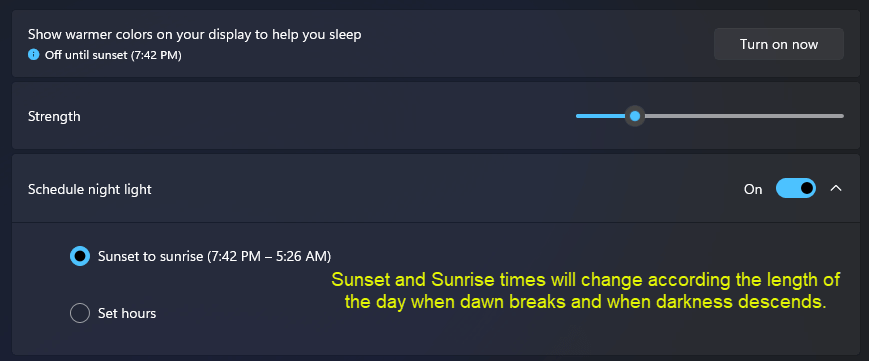Screen dimensions: 869x361
Task: Select the Set hours radio button
Action: (x=80, y=313)
